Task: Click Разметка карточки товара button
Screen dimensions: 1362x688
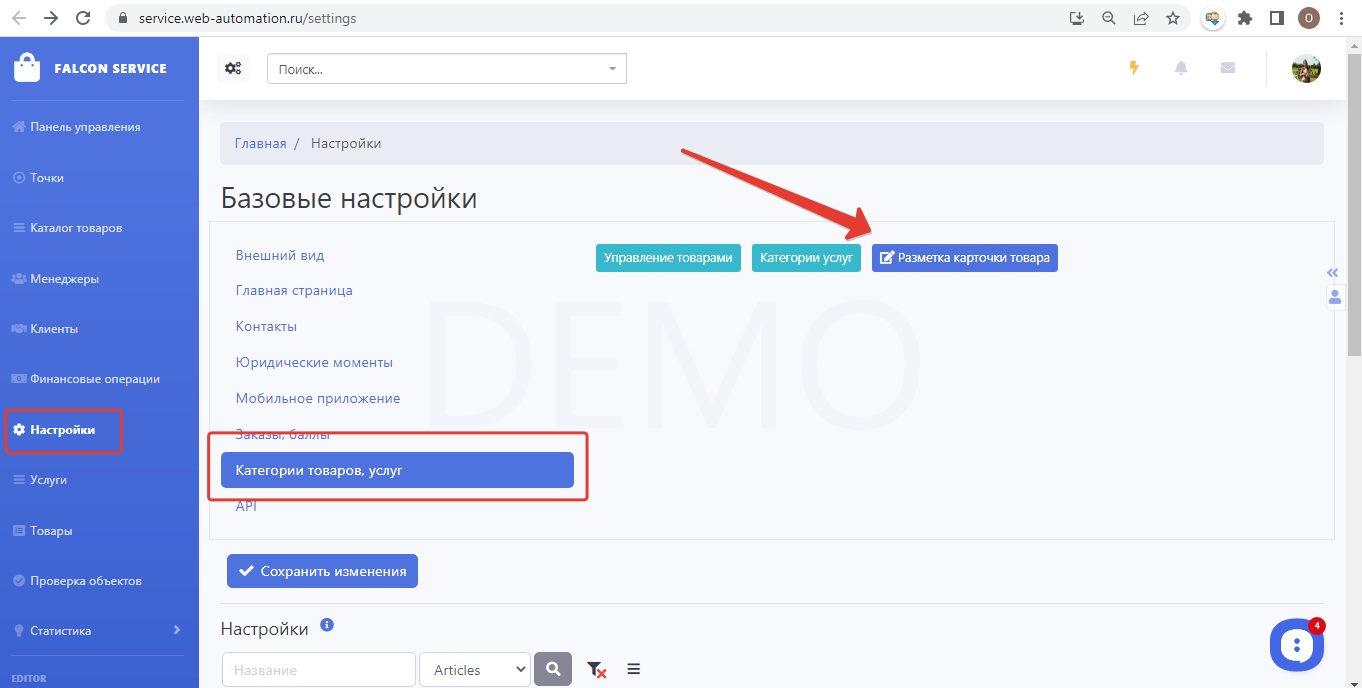Action: point(964,257)
